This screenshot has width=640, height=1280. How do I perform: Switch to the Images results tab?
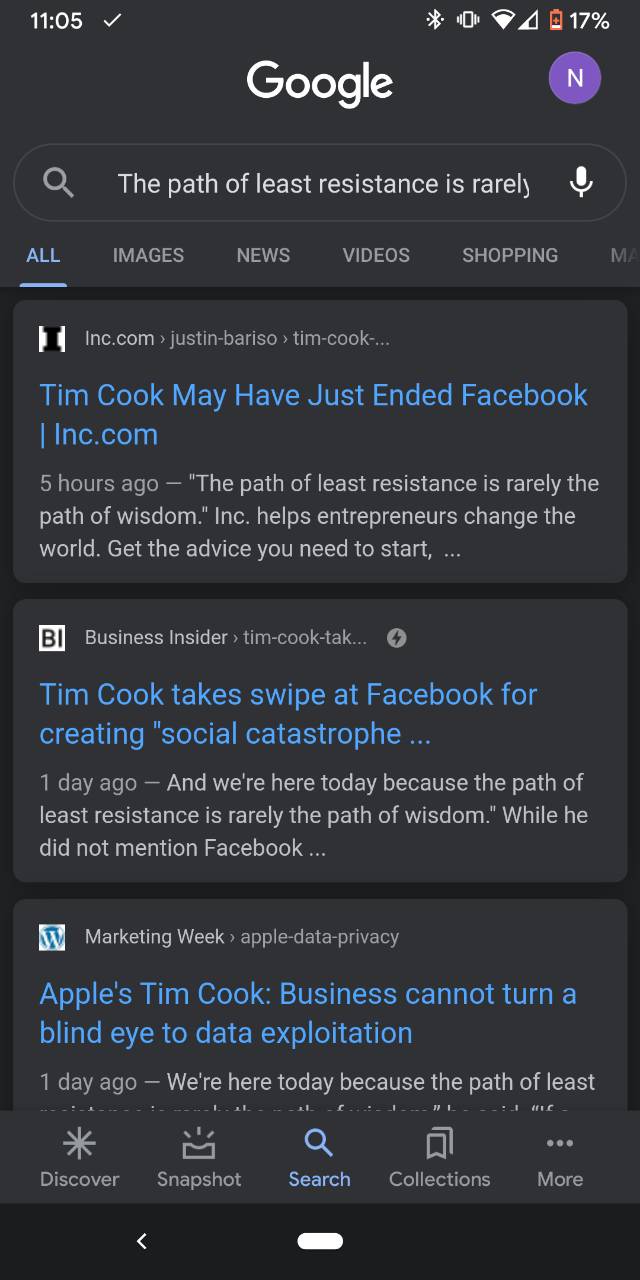[148, 255]
